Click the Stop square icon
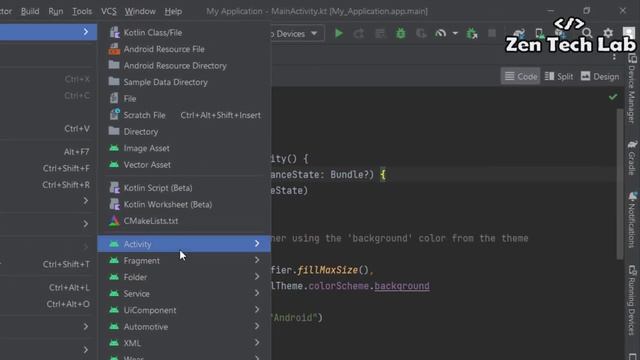The width and height of the screenshot is (640, 360). pos(492,33)
